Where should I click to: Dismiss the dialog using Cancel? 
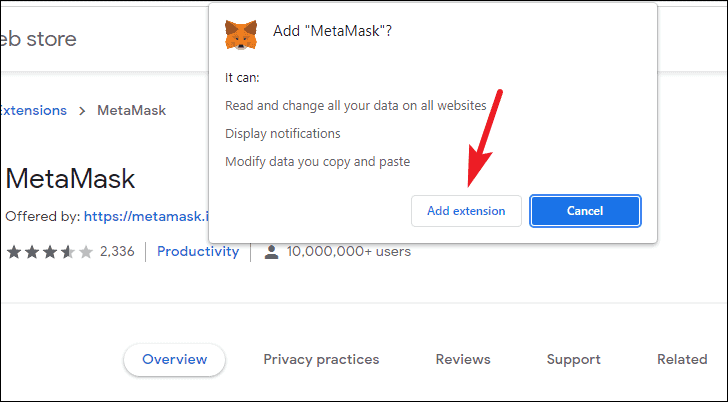coord(585,211)
